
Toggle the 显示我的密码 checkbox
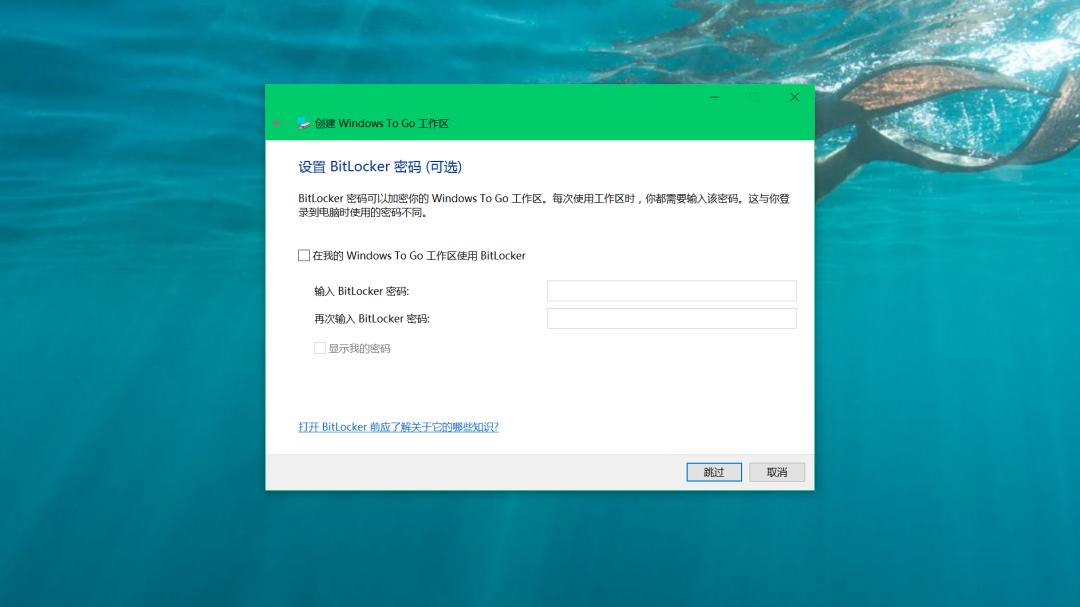coord(320,348)
